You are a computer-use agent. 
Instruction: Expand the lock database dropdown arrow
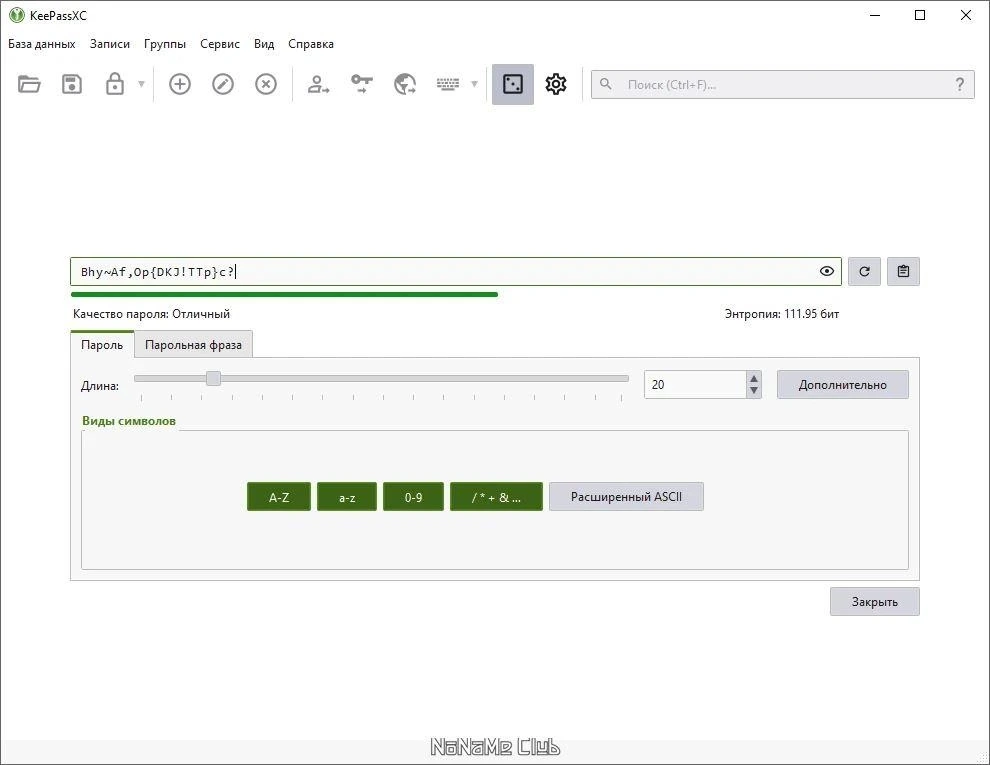coord(141,84)
